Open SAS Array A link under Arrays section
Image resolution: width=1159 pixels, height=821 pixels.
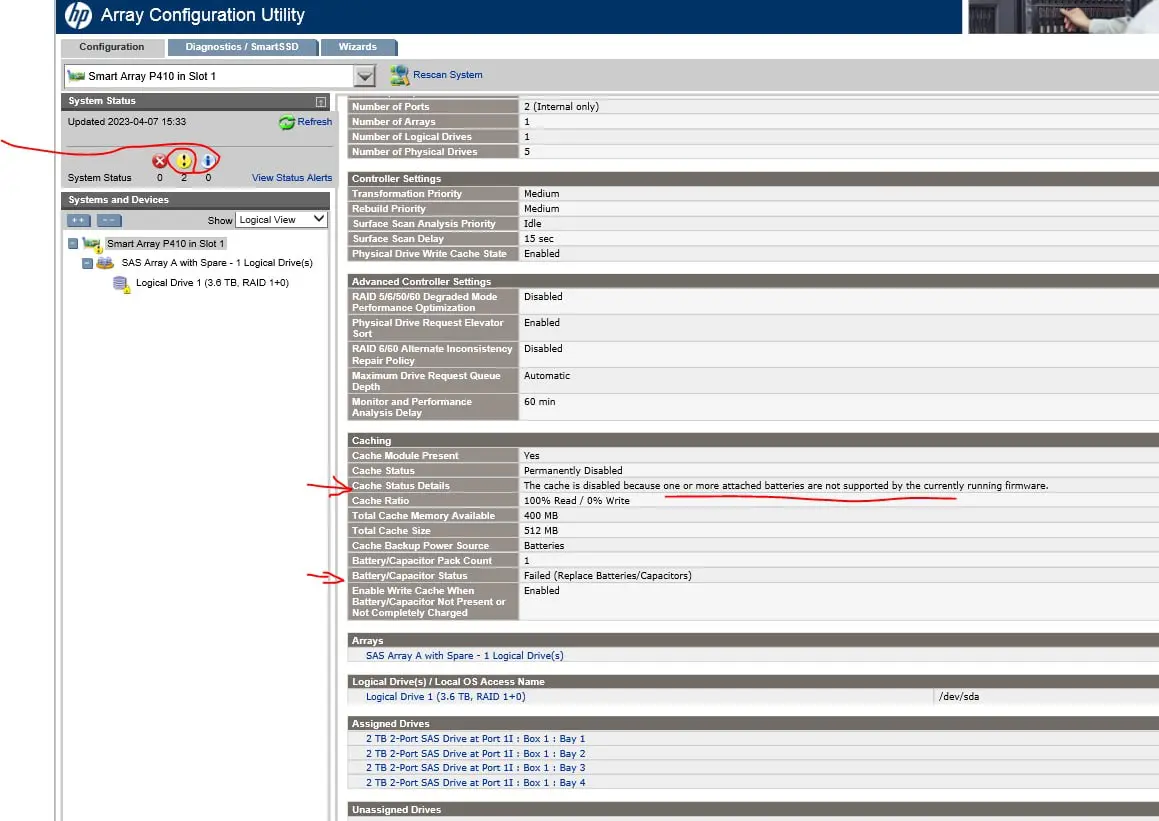point(464,655)
